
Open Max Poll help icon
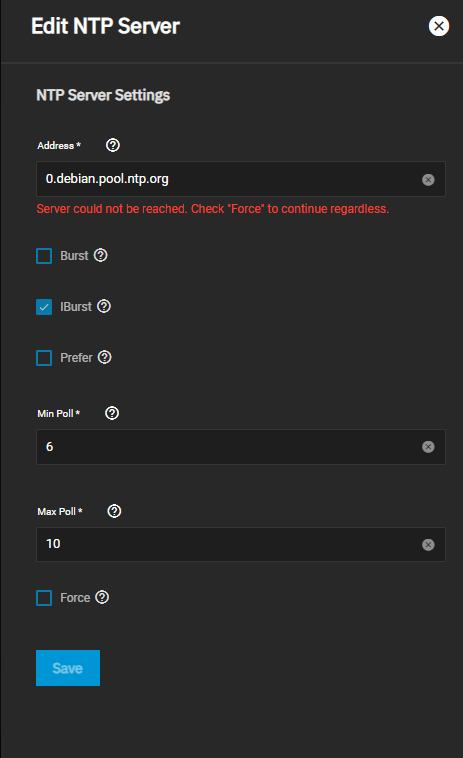[115, 511]
